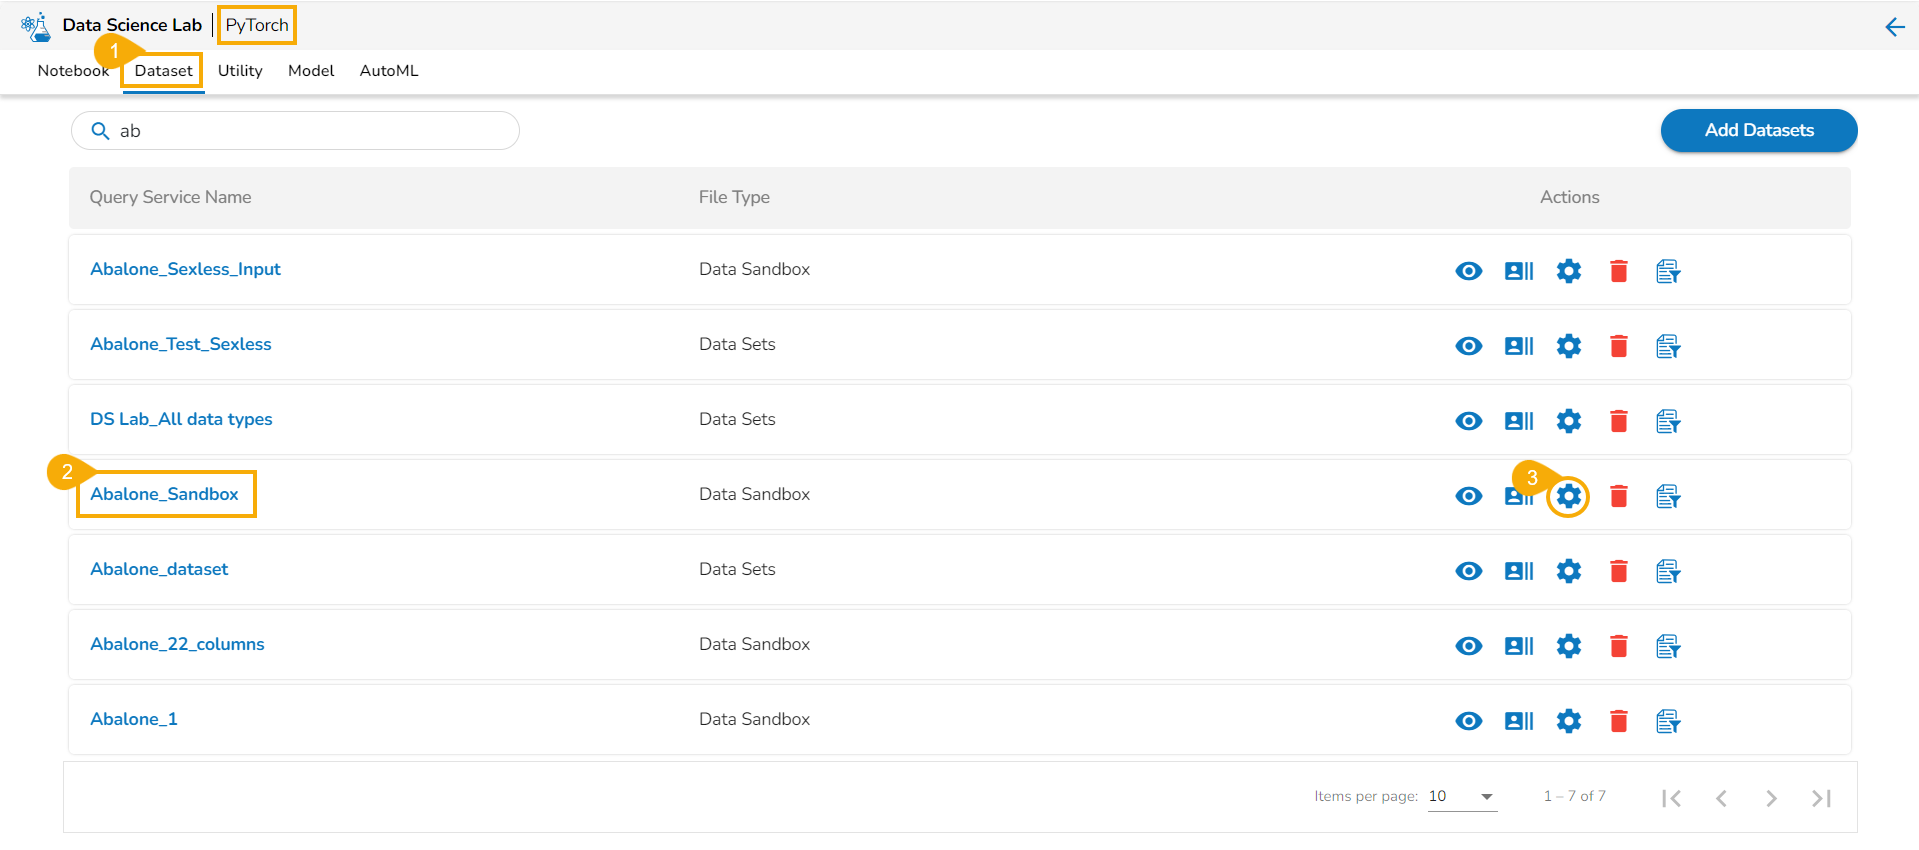
Task: Open gear settings for Abalone_1
Action: pos(1568,721)
